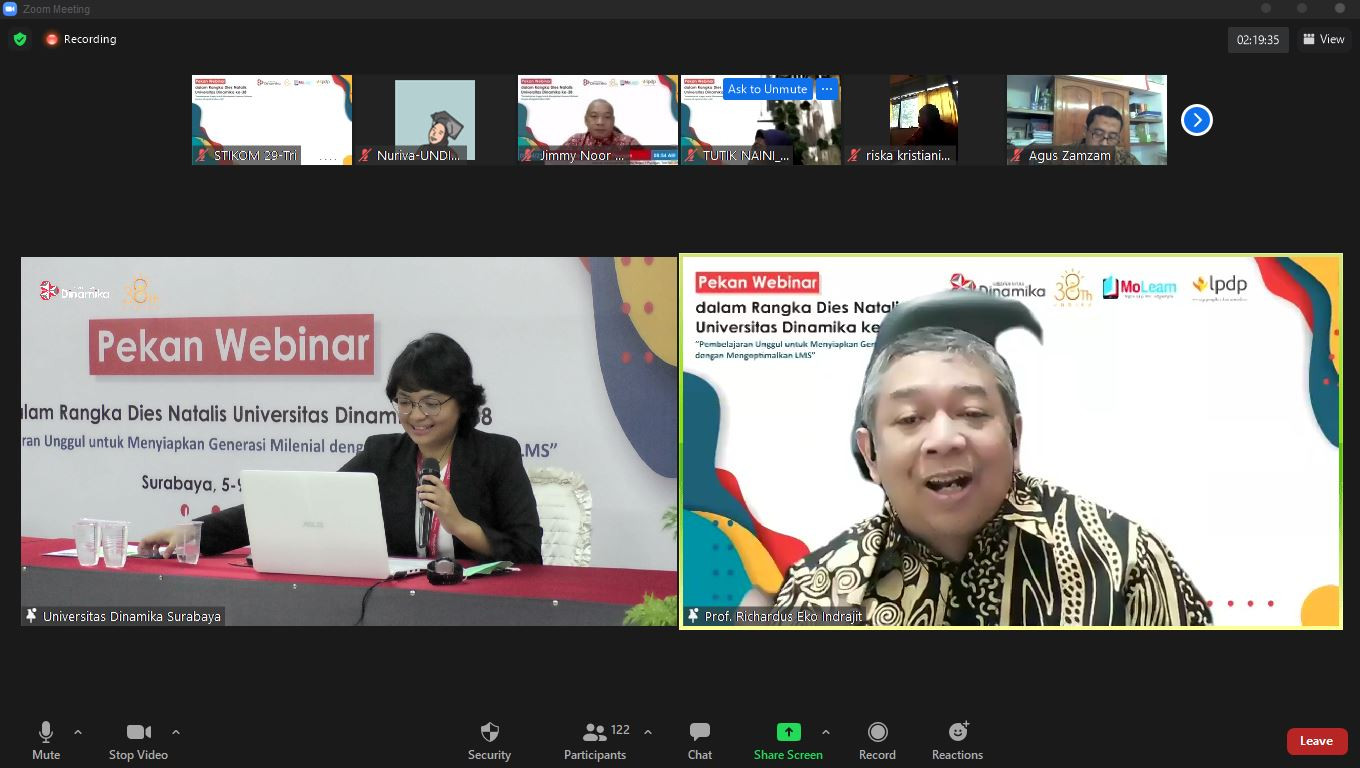Viewport: 1360px width, 768px height.
Task: Click the green Share Screen icon
Action: click(x=788, y=732)
